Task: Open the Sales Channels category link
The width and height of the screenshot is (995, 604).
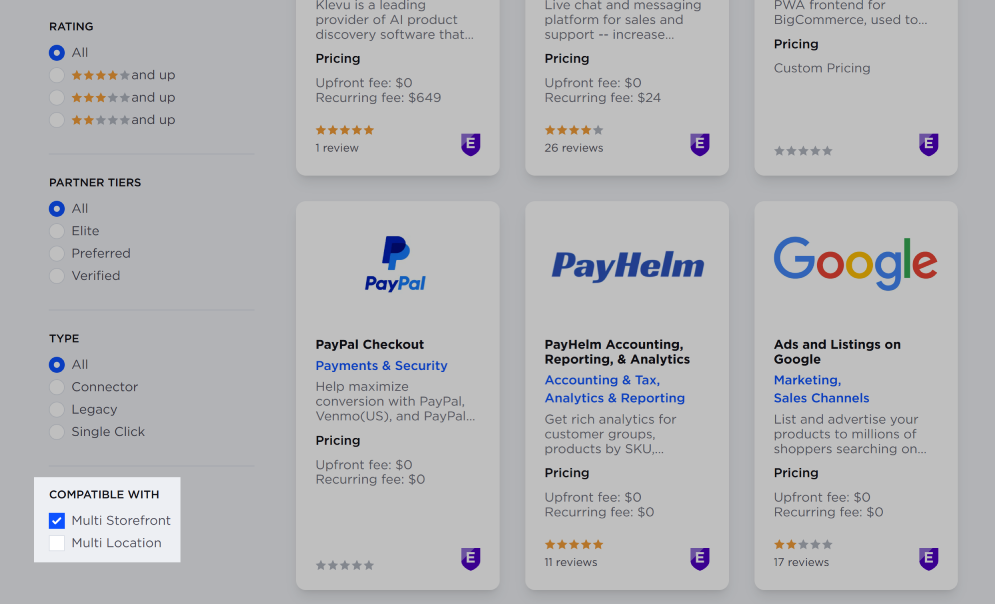Action: coord(821,398)
